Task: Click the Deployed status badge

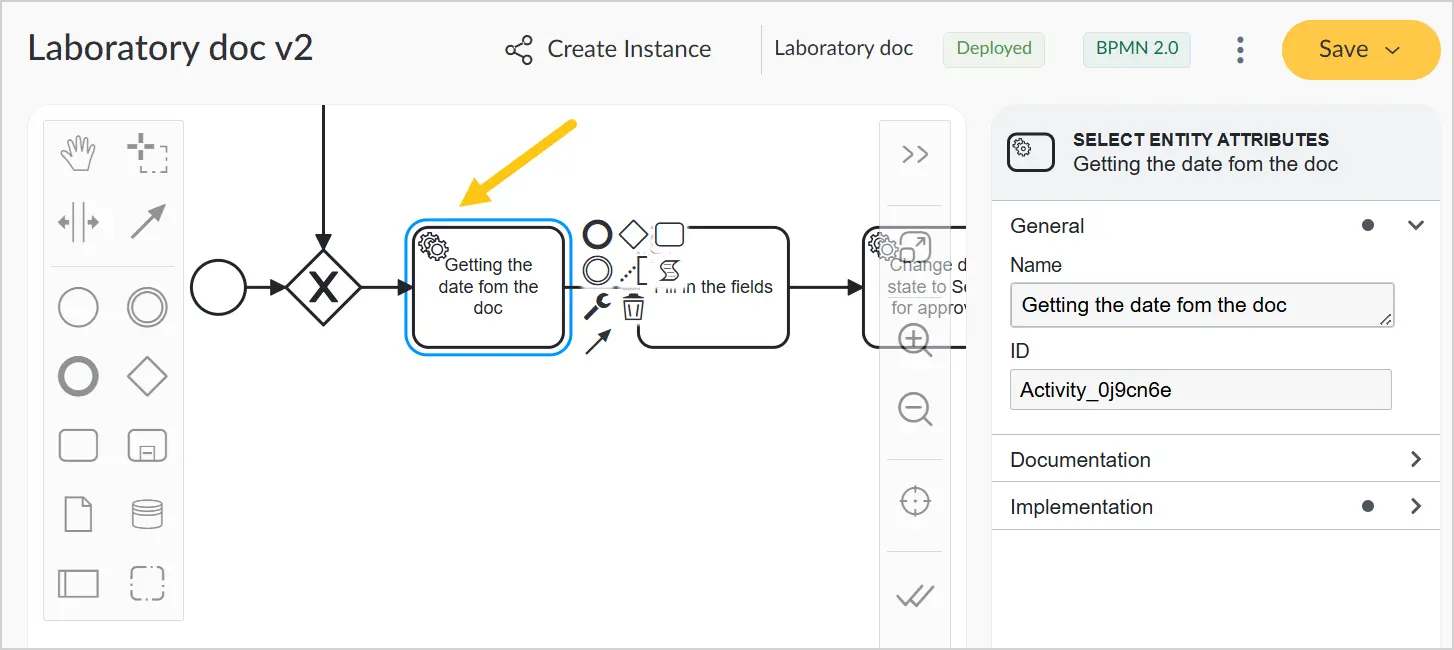Action: pyautogui.click(x=994, y=48)
